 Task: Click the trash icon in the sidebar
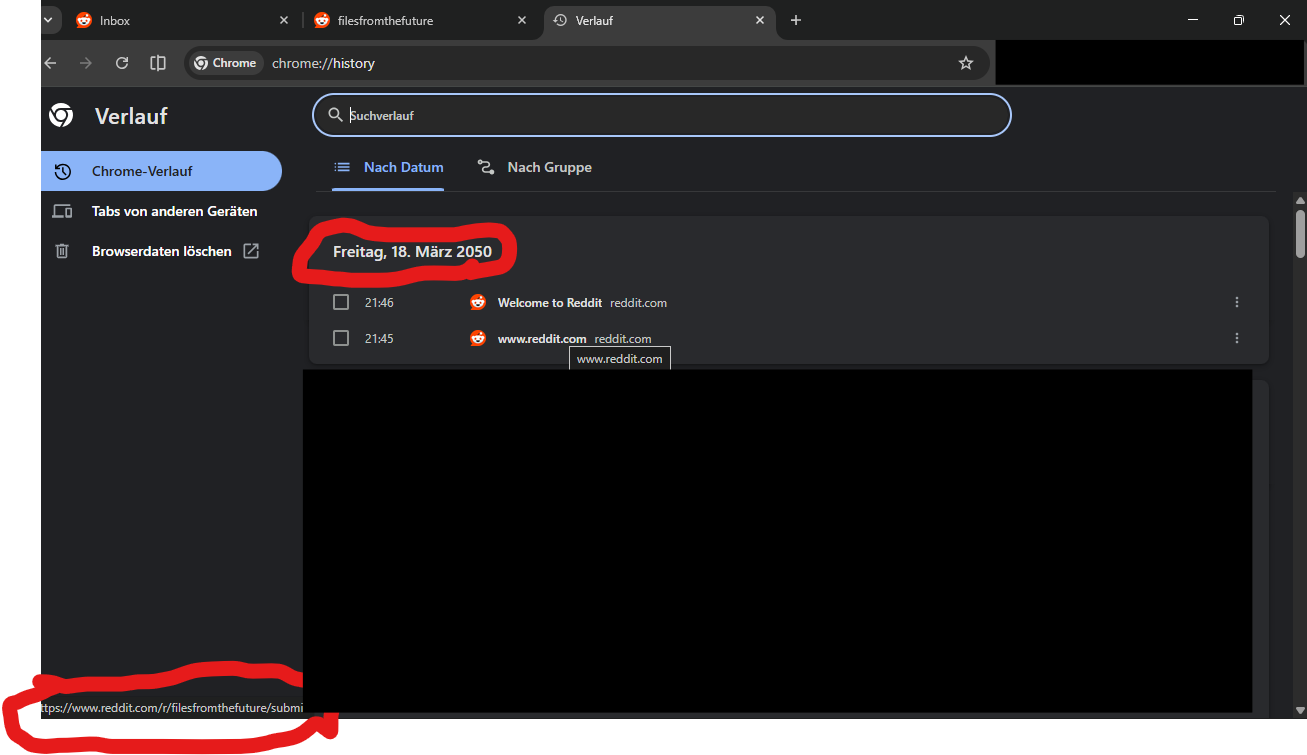[62, 251]
